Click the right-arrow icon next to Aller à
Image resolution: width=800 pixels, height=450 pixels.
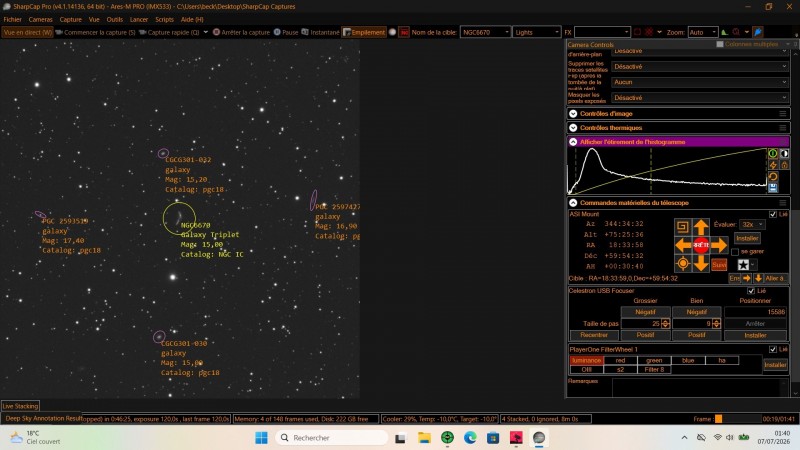tap(747, 278)
